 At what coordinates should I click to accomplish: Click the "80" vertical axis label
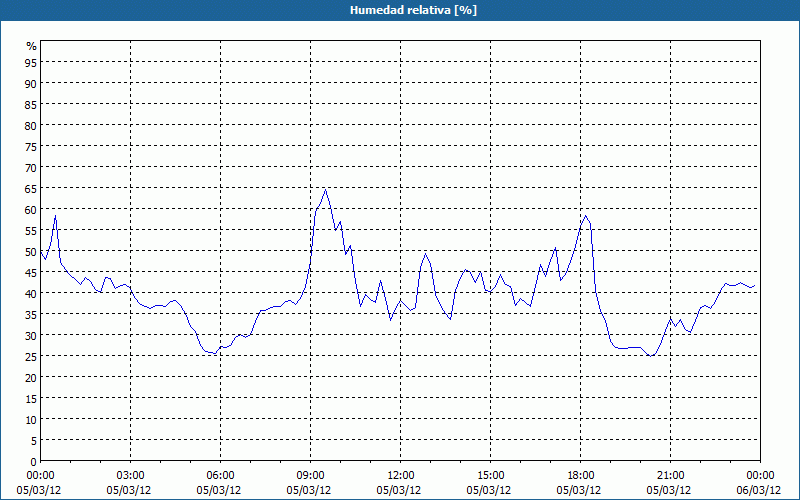pos(31,126)
